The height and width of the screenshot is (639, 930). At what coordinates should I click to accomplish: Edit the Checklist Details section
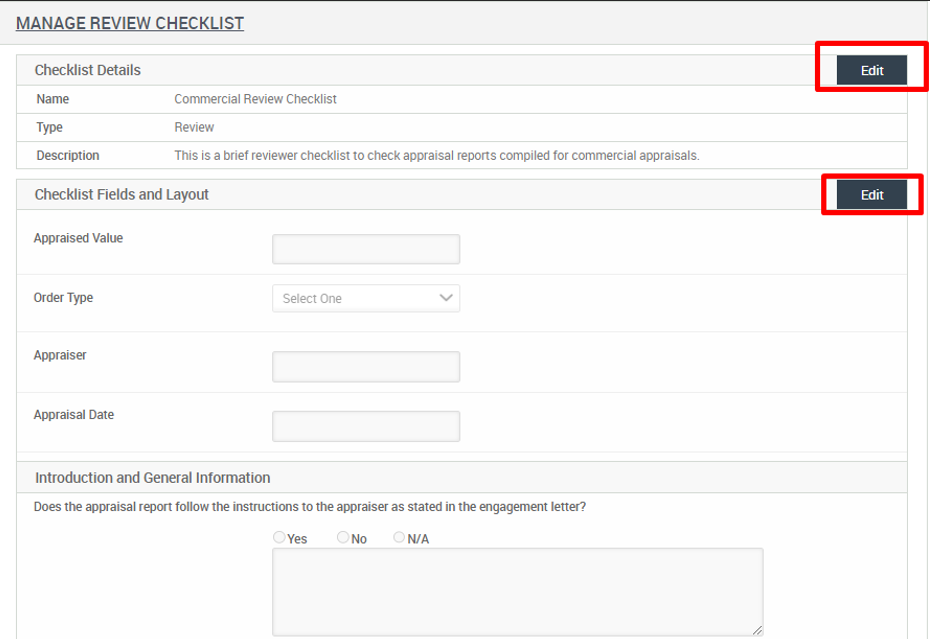coord(870,69)
